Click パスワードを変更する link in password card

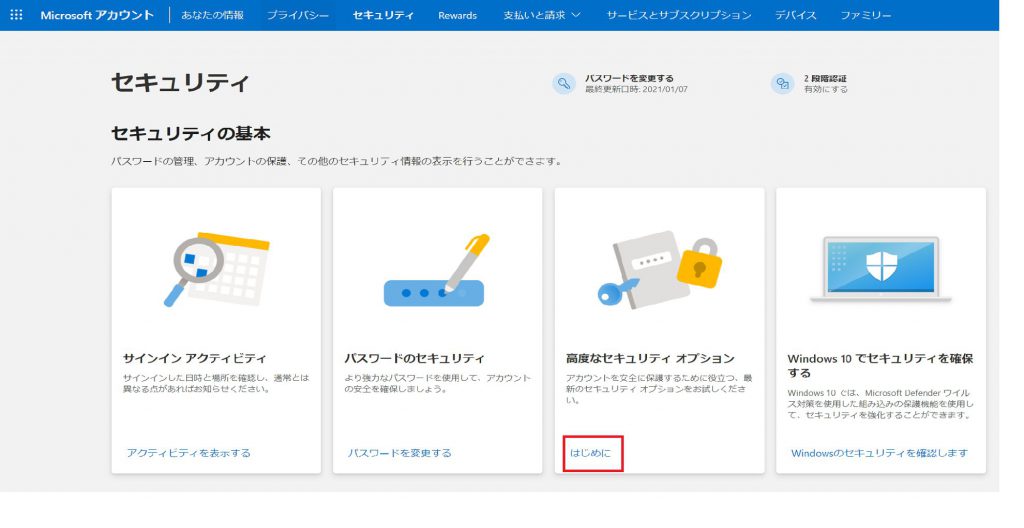(400, 453)
